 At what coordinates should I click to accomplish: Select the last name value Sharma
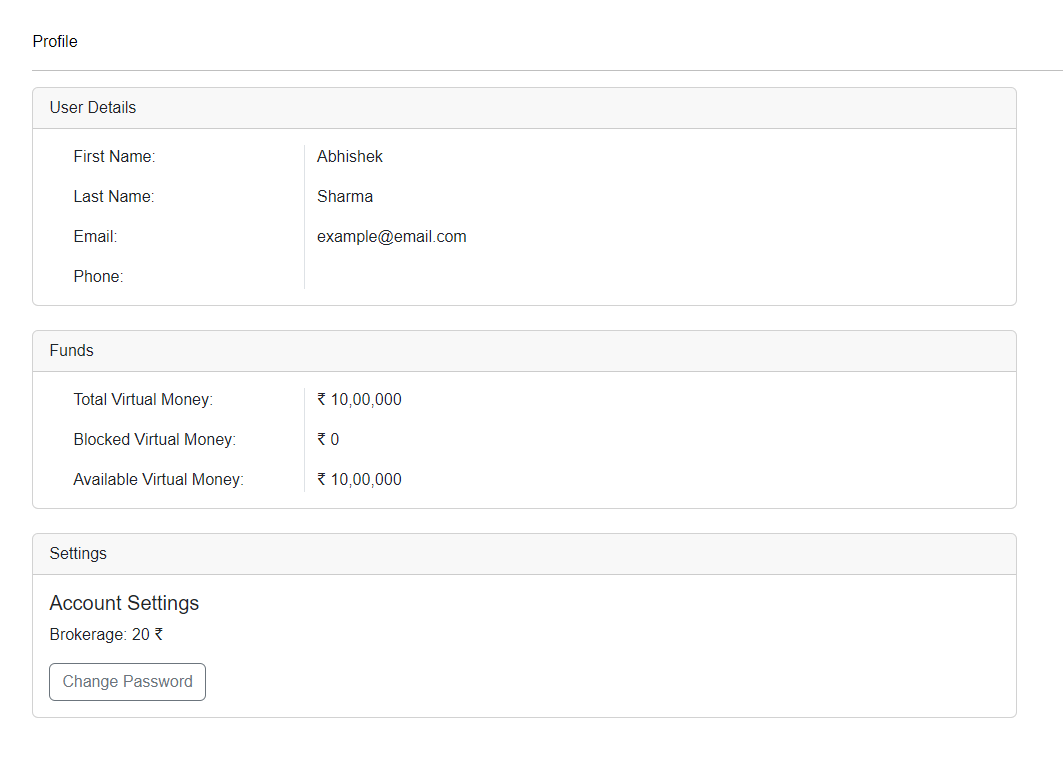(x=345, y=197)
